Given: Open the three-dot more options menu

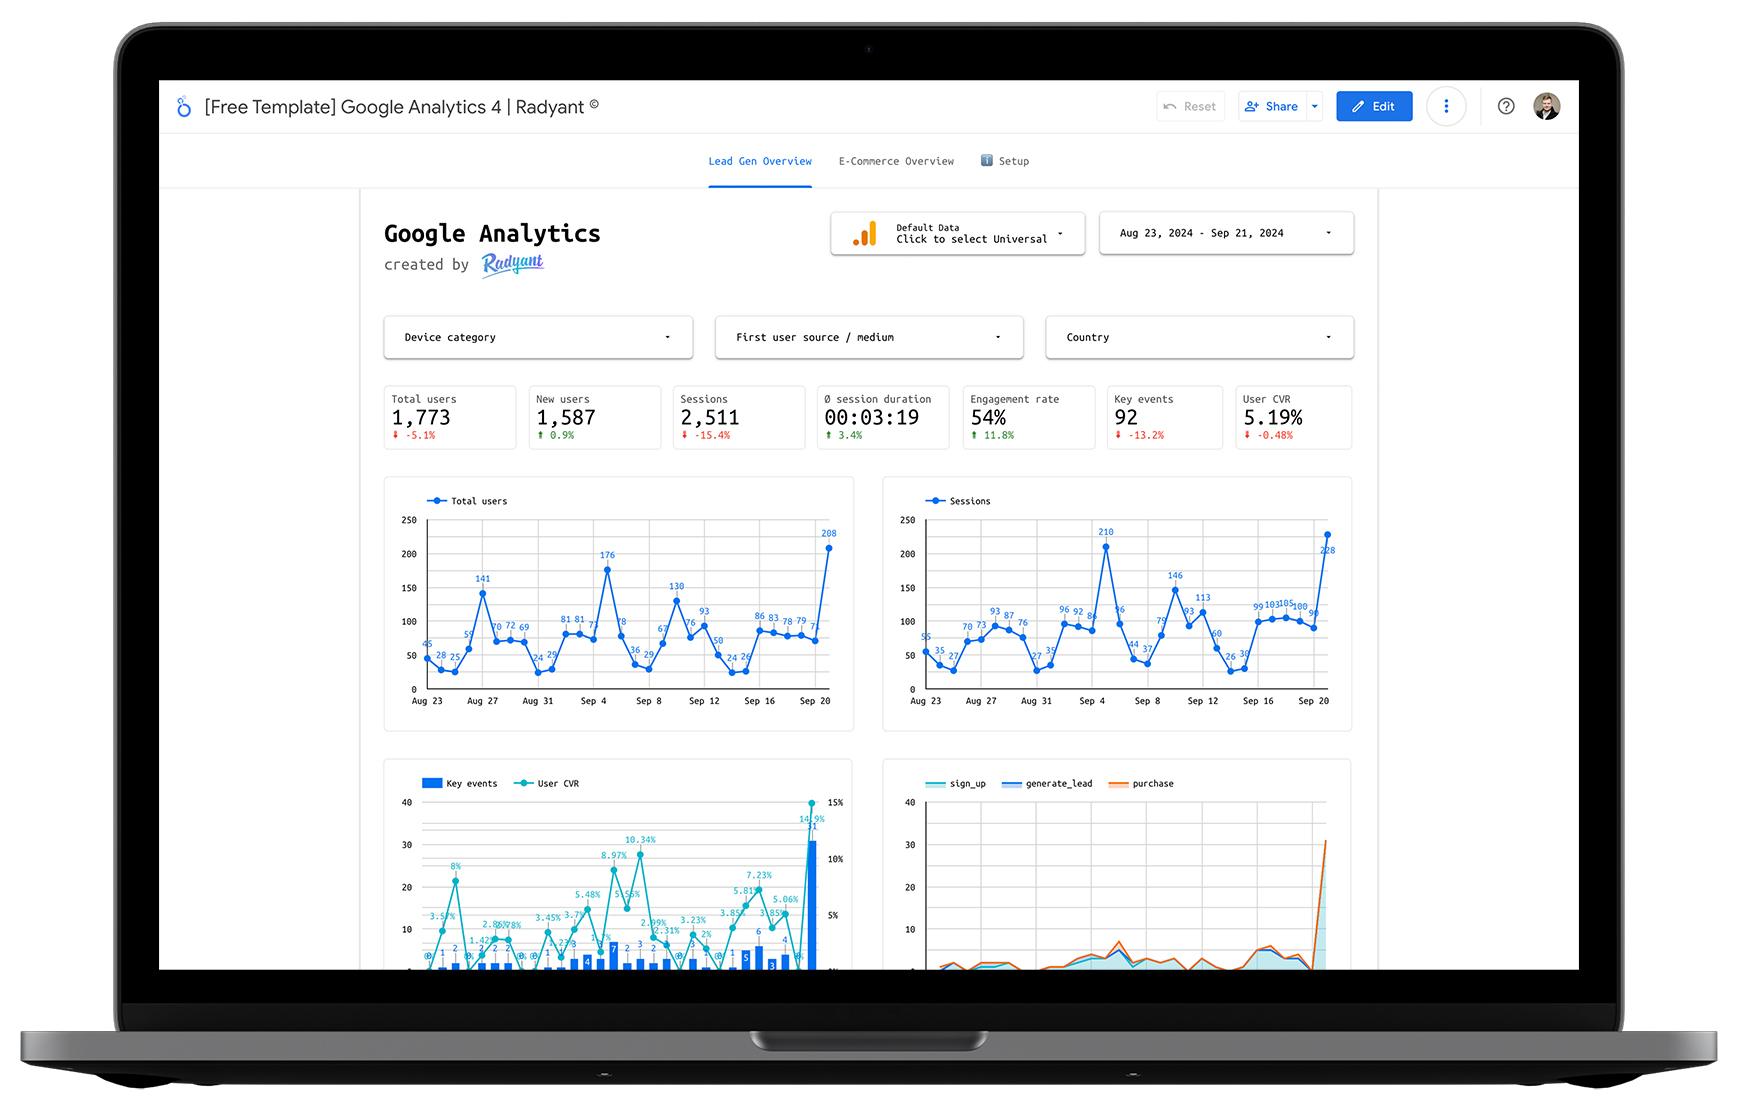Looking at the screenshot, I should [x=1445, y=107].
